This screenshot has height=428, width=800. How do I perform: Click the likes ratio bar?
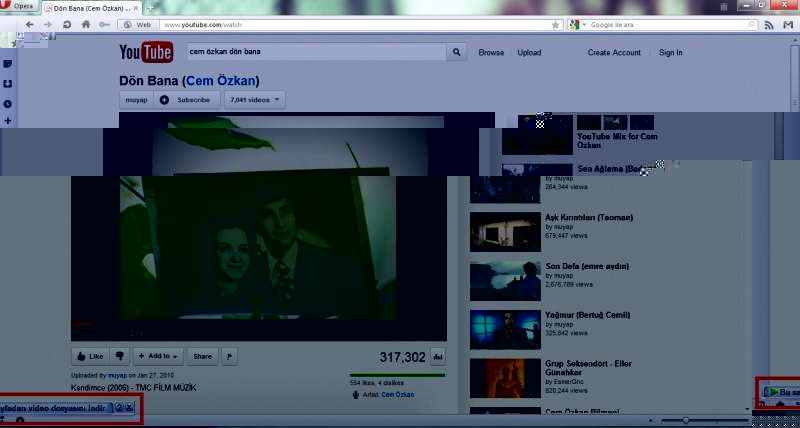click(397, 375)
